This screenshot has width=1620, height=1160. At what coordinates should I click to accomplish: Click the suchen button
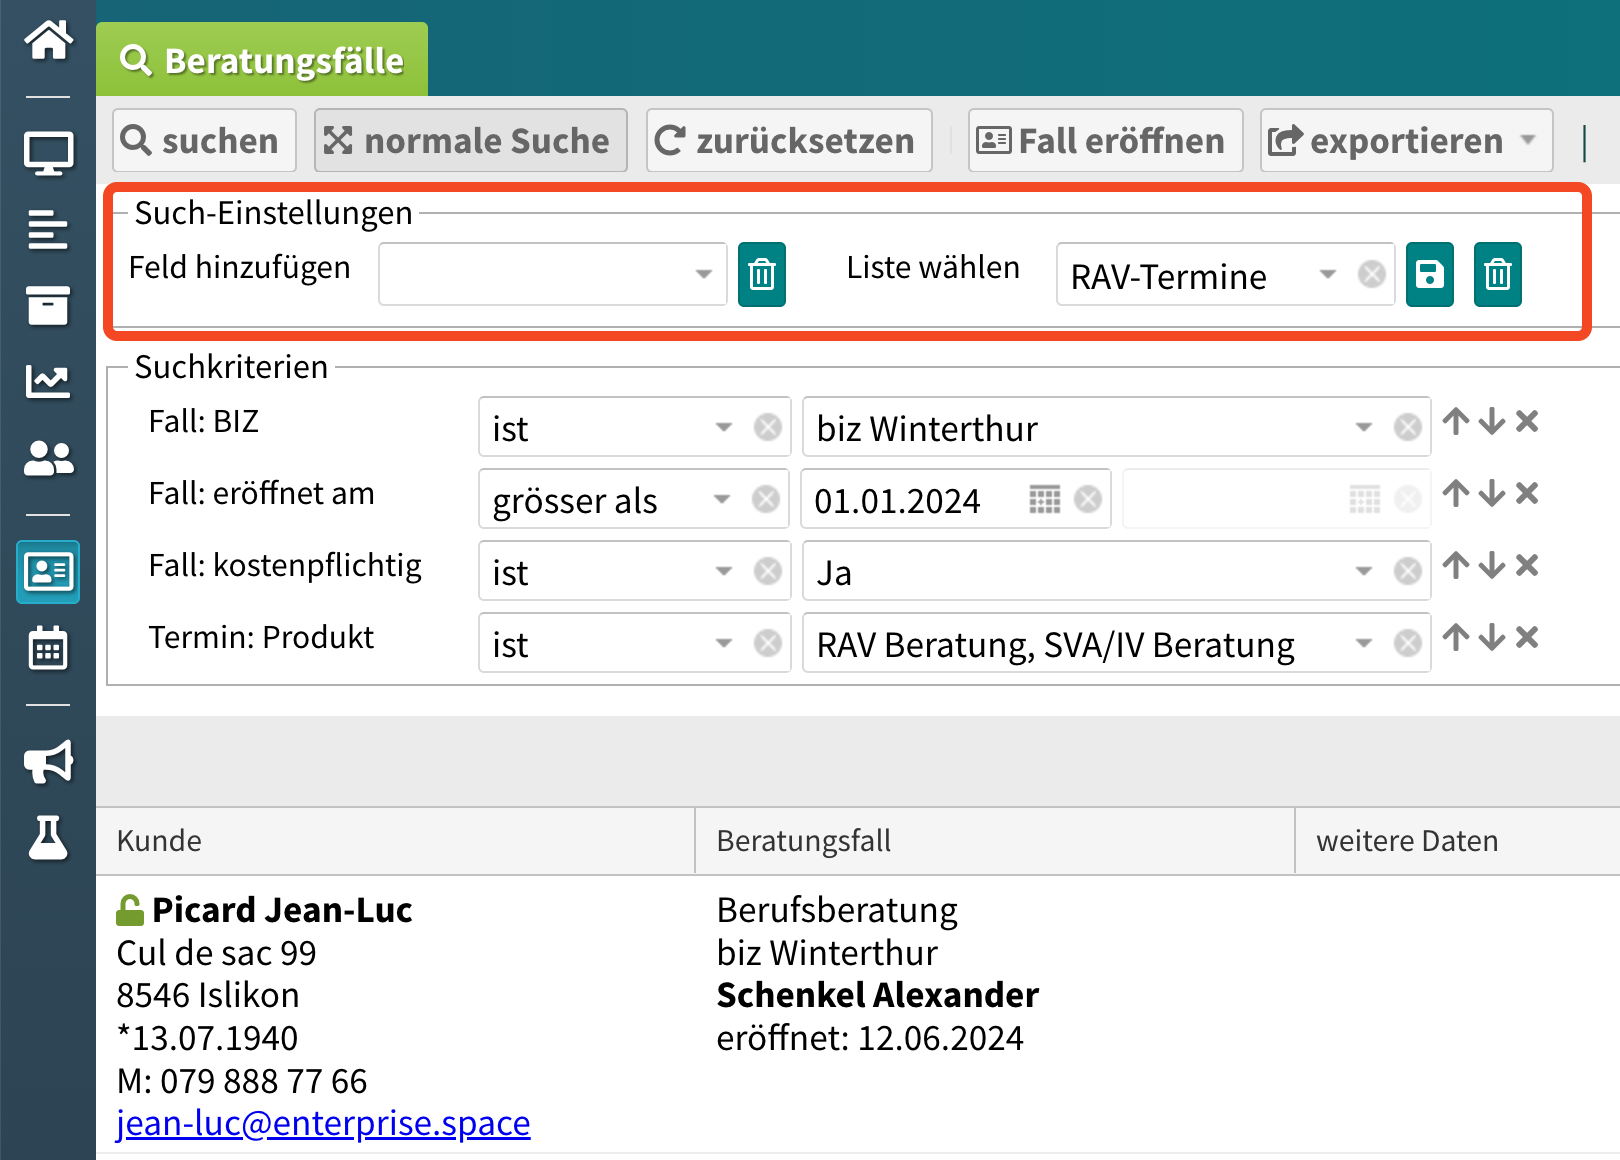[x=204, y=141]
